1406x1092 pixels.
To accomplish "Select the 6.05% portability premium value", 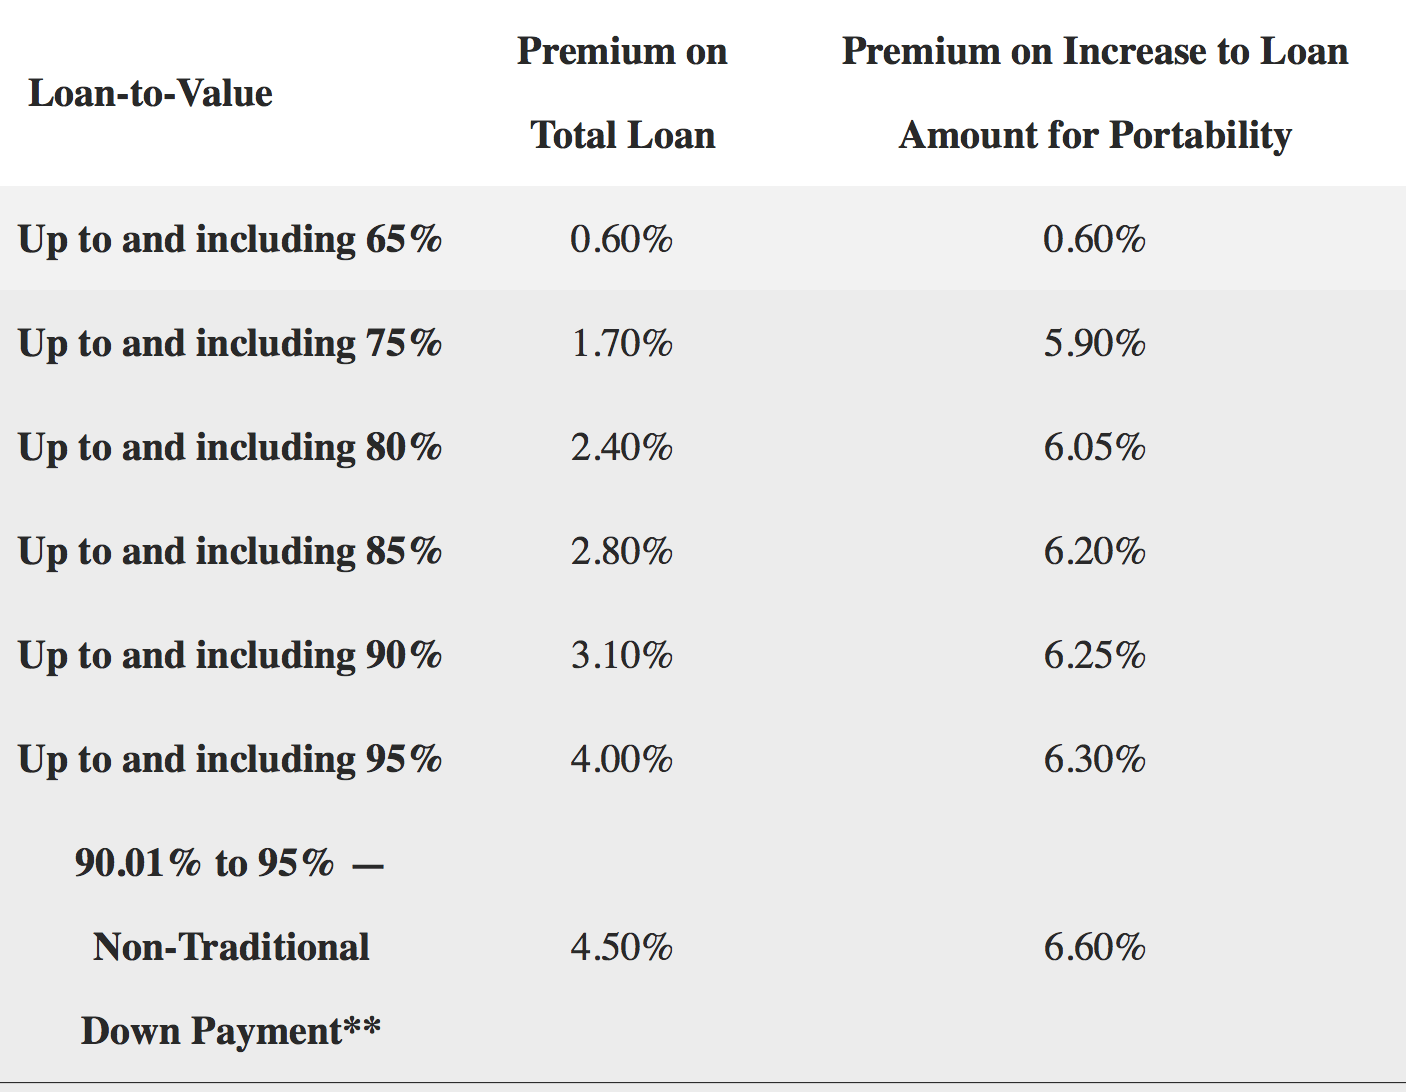I will click(x=1095, y=448).
